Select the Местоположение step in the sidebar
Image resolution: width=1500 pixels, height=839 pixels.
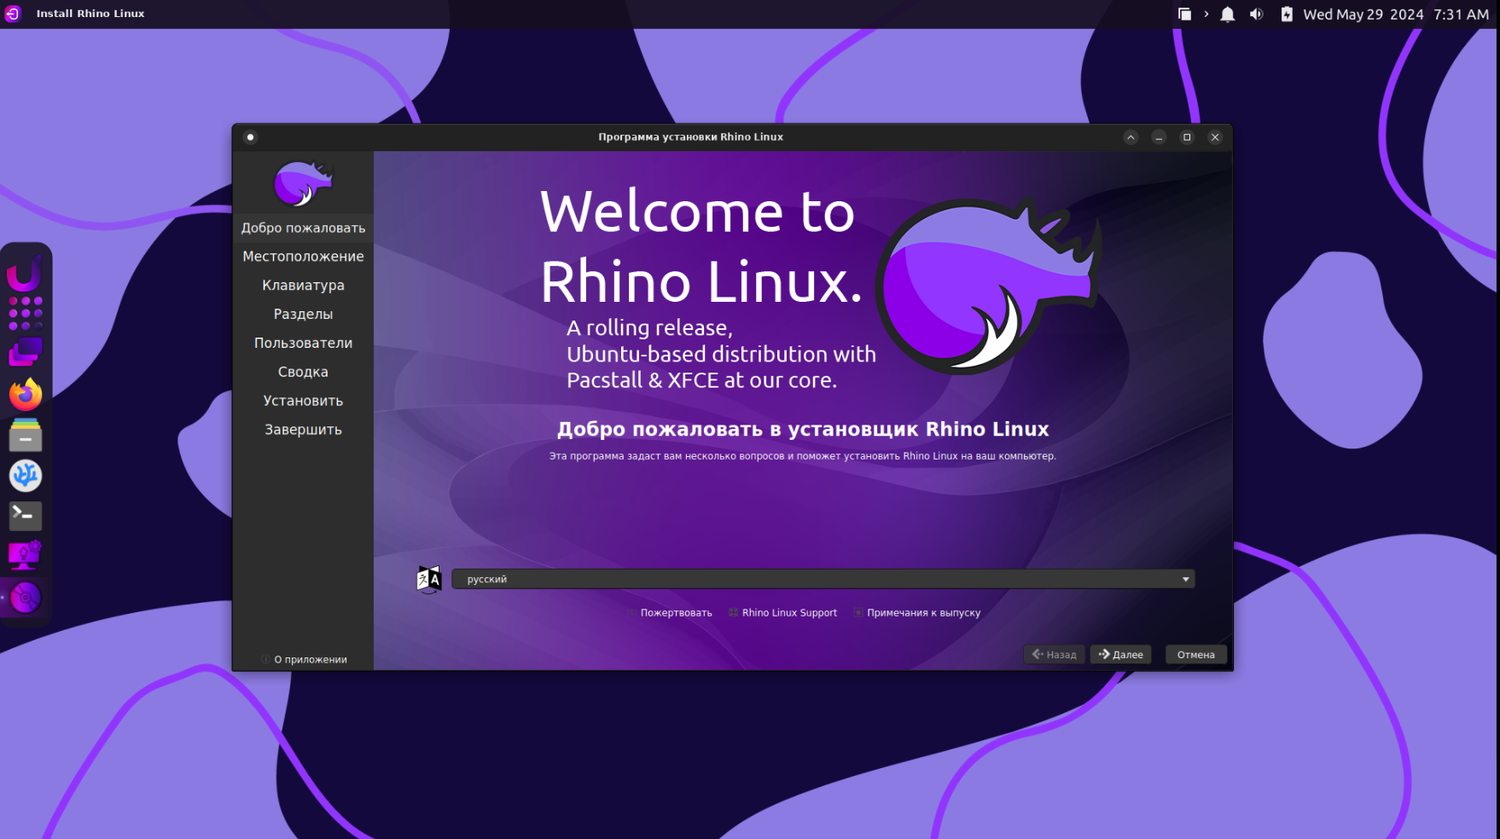[x=303, y=257]
